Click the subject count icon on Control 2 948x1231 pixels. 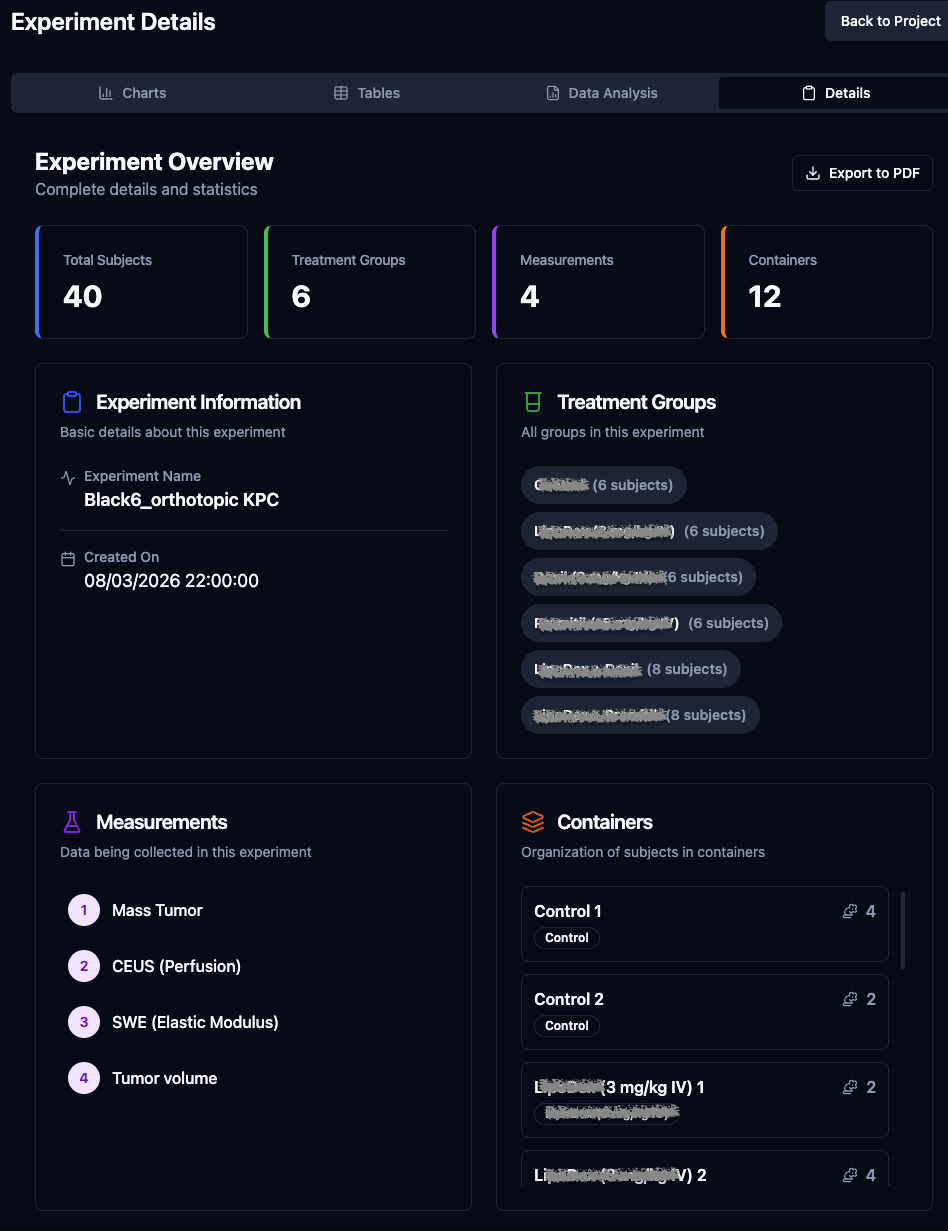click(x=851, y=999)
